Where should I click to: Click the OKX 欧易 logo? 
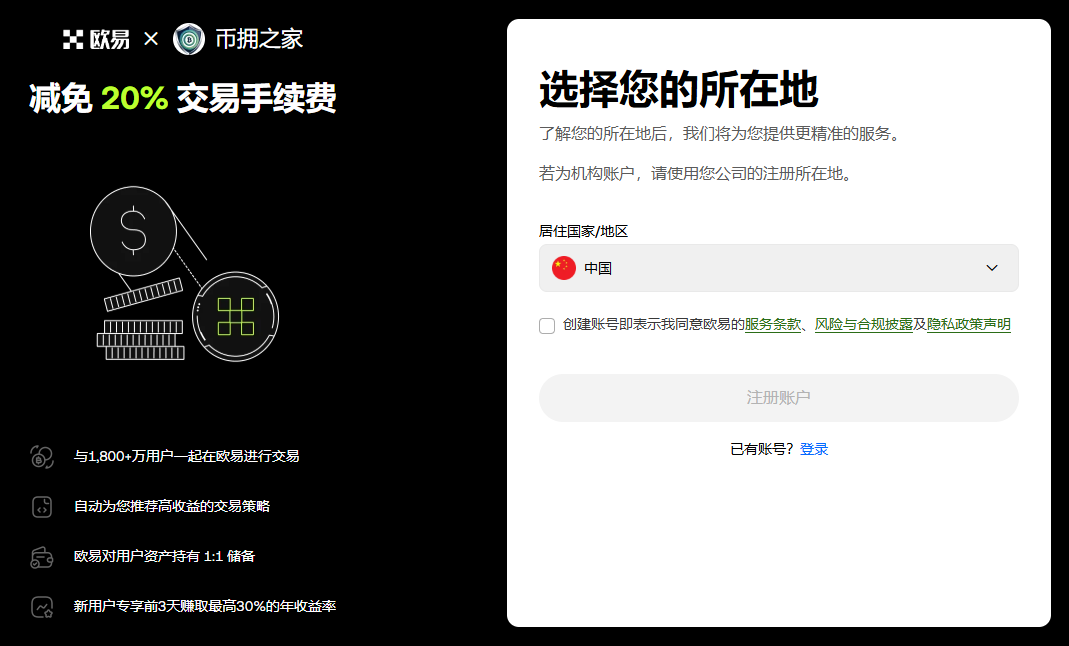tap(96, 40)
